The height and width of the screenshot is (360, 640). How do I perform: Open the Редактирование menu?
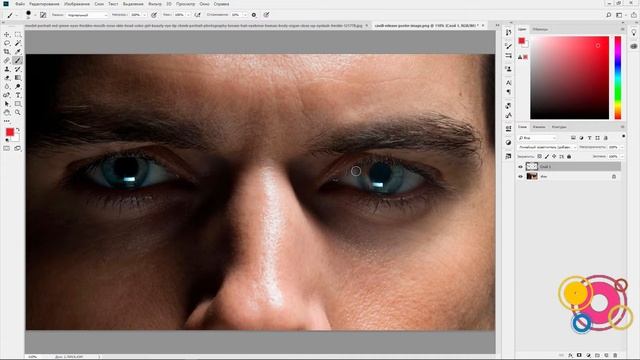click(x=44, y=4)
